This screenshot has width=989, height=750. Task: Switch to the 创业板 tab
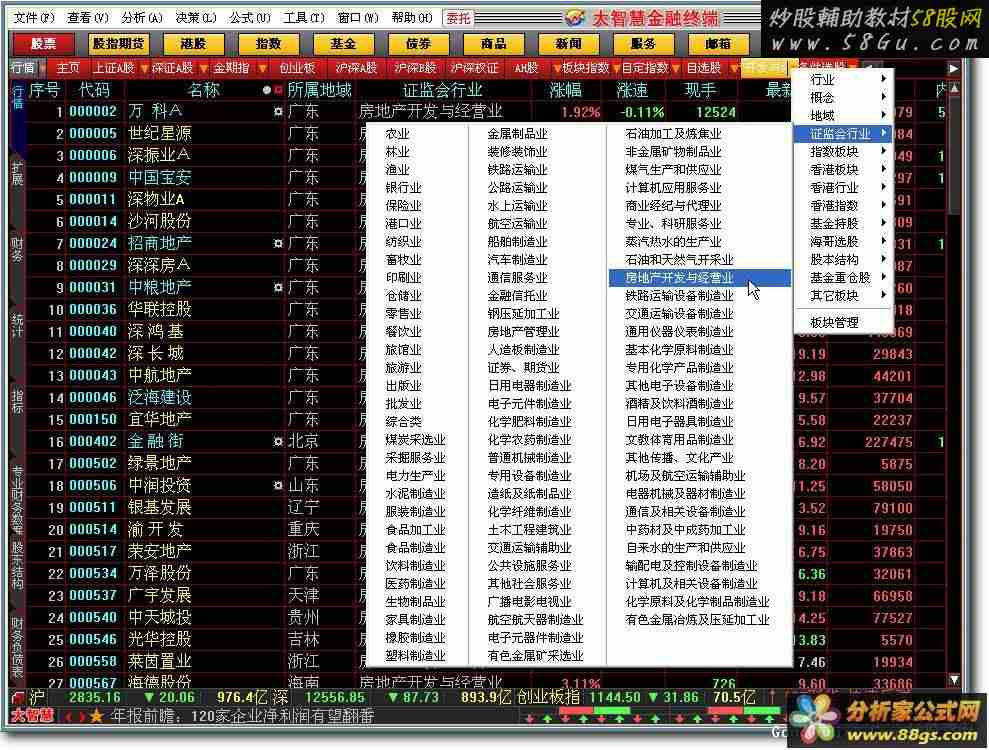298,68
